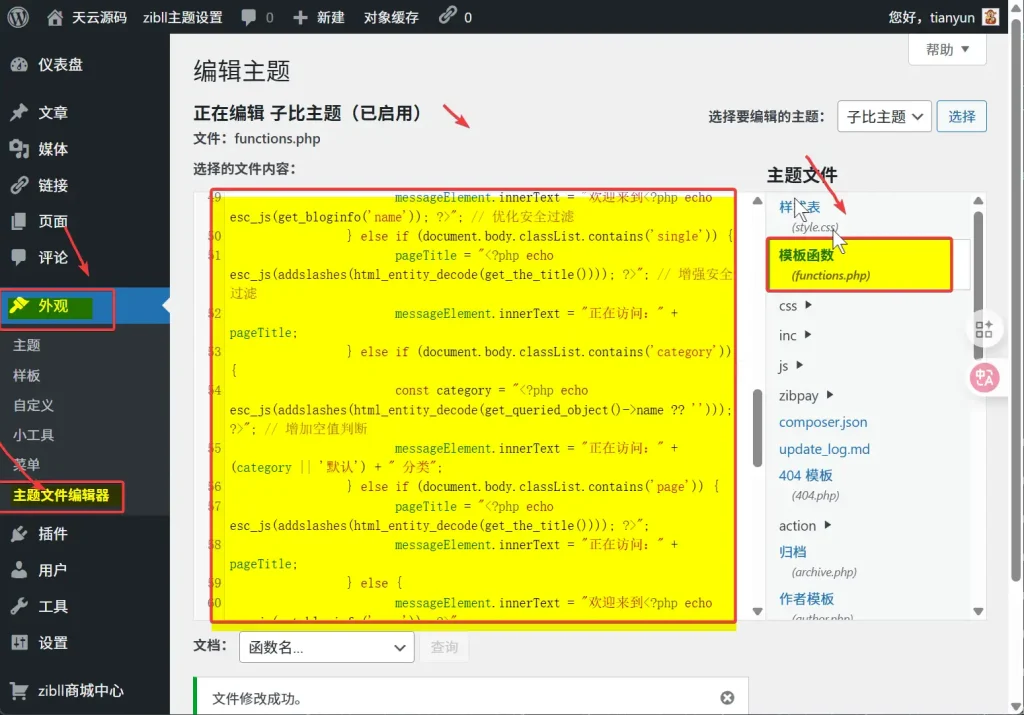1024x715 pixels.
Task: Dismiss the 文件修改成功 success notice
Action: tap(728, 698)
